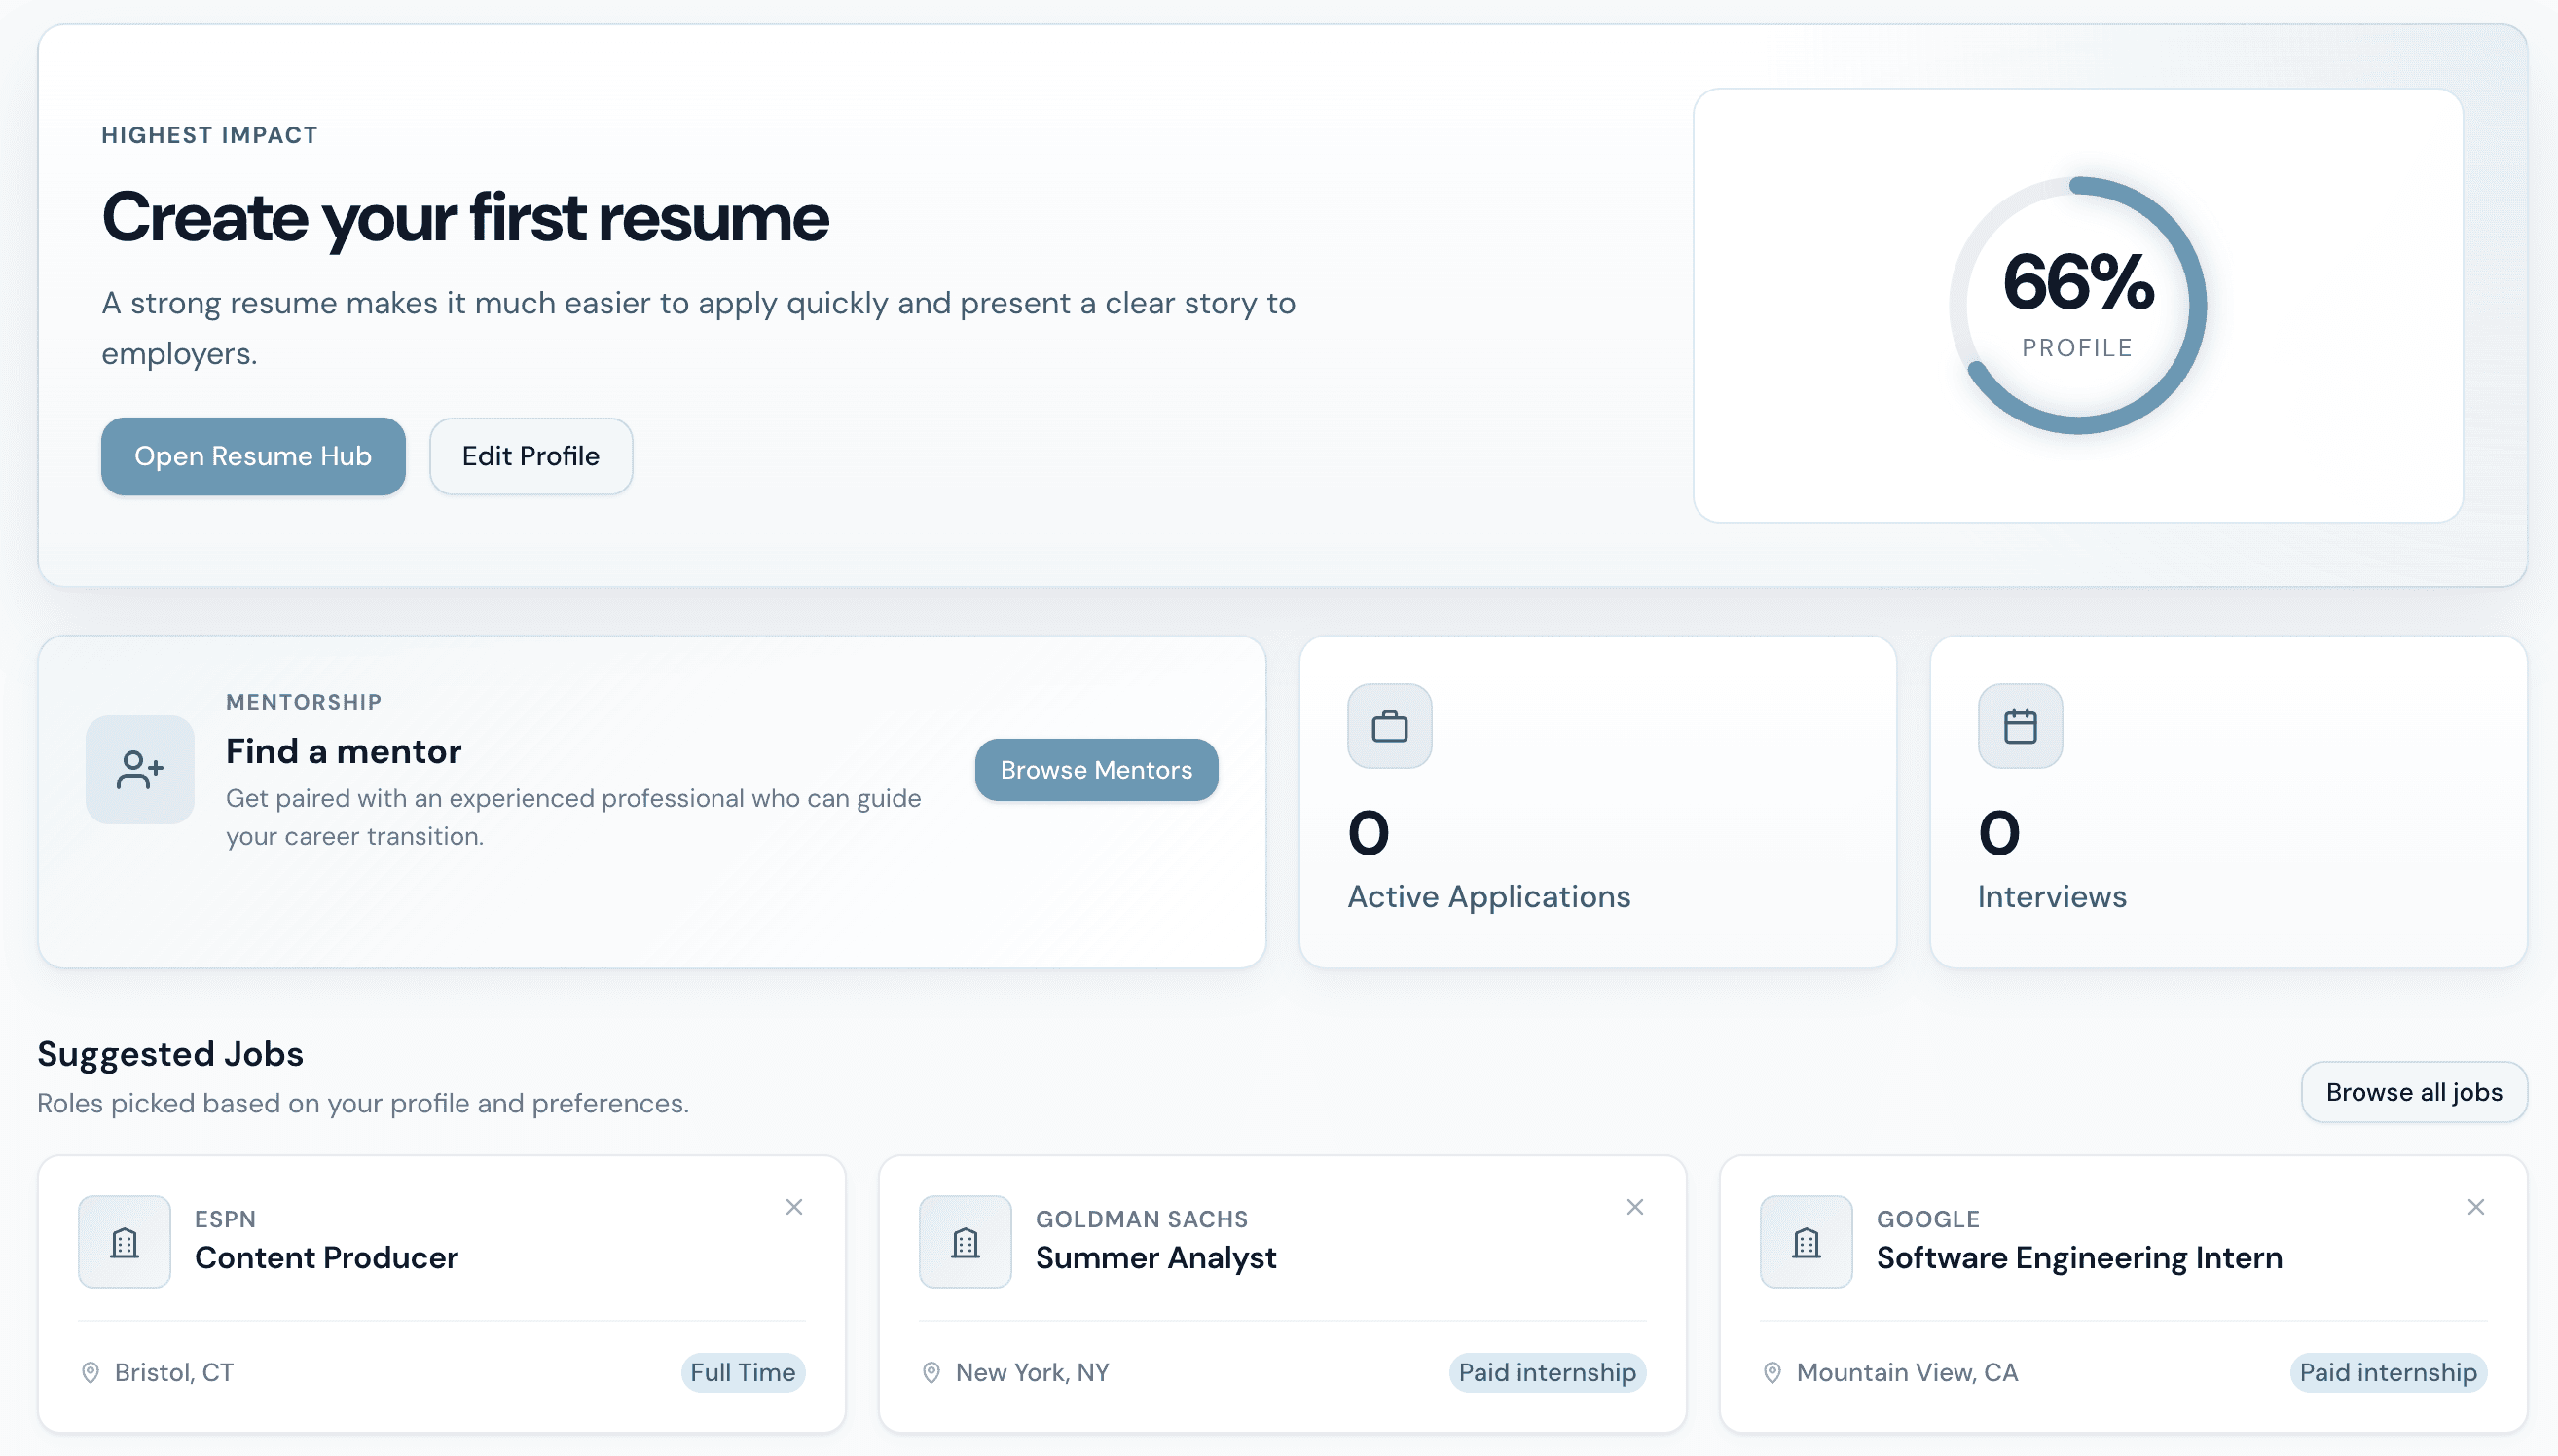Open the Software Engineering Intern job title
2558x1456 pixels.
tap(2079, 1257)
